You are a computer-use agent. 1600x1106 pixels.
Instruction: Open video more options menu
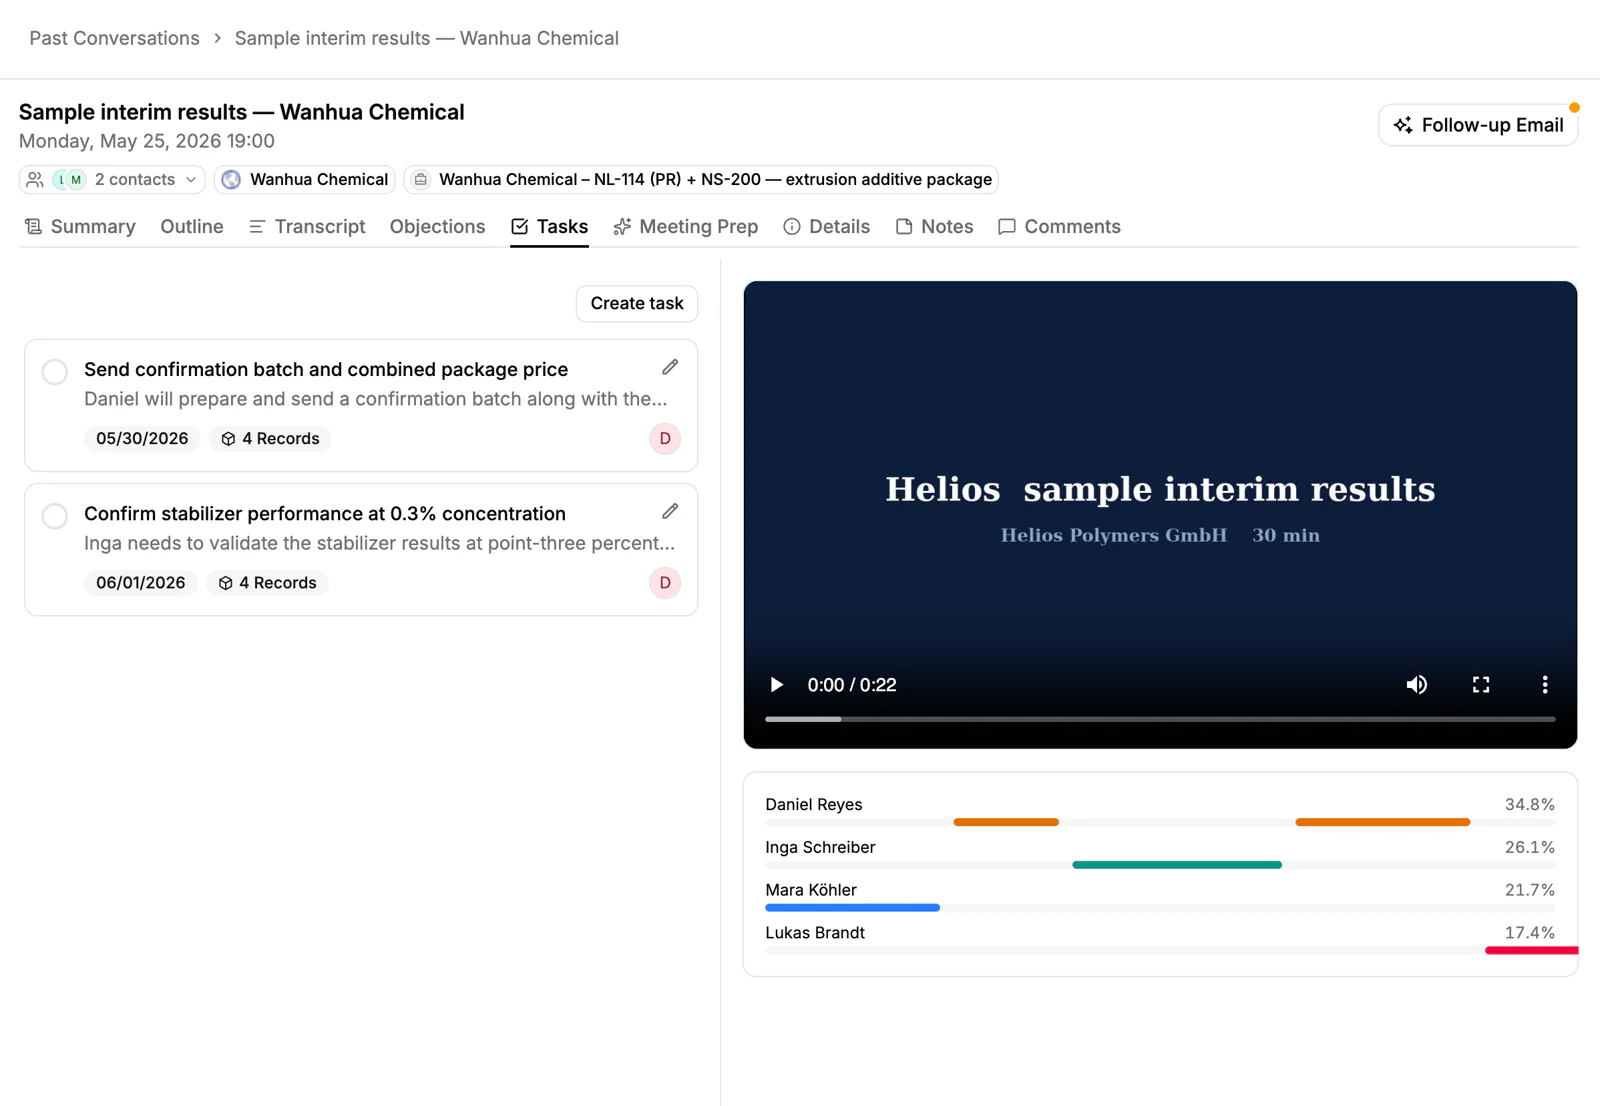[x=1545, y=685]
